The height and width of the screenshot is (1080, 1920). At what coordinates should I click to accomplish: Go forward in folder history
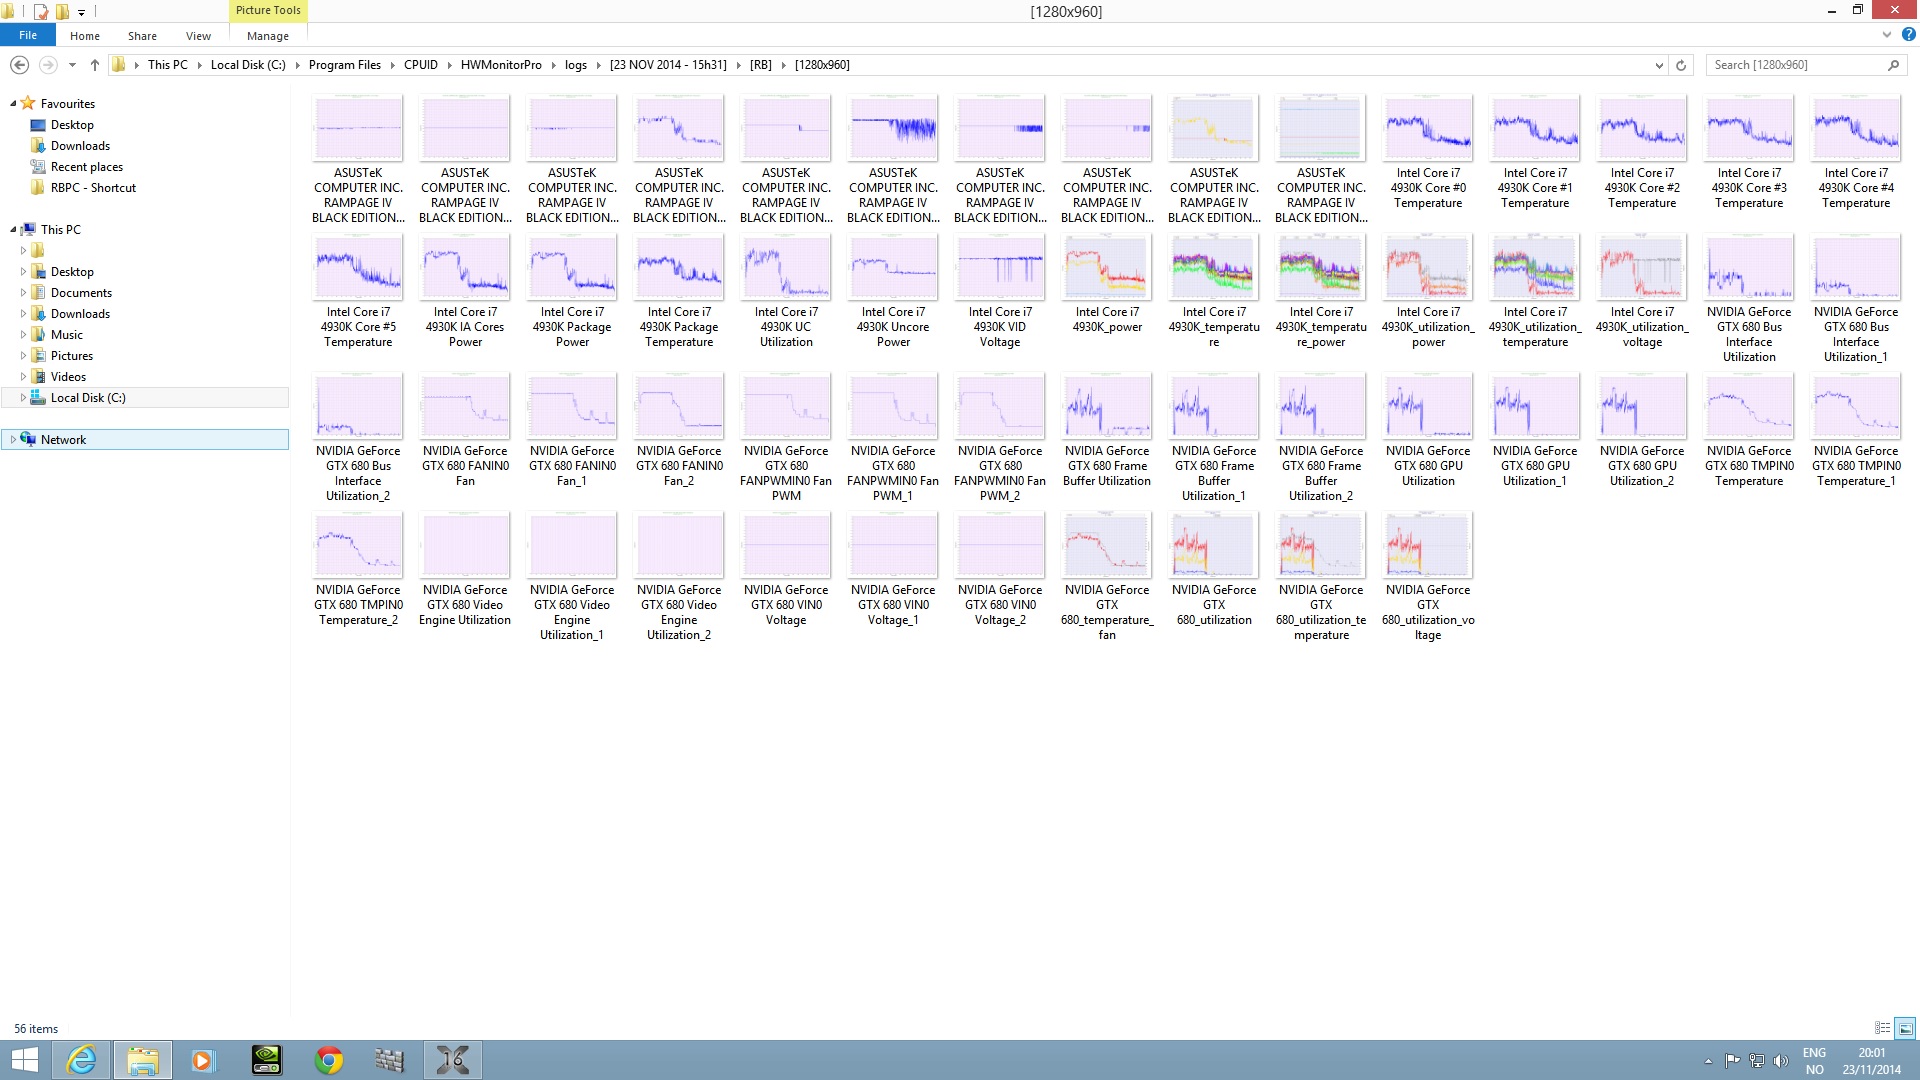tap(47, 65)
